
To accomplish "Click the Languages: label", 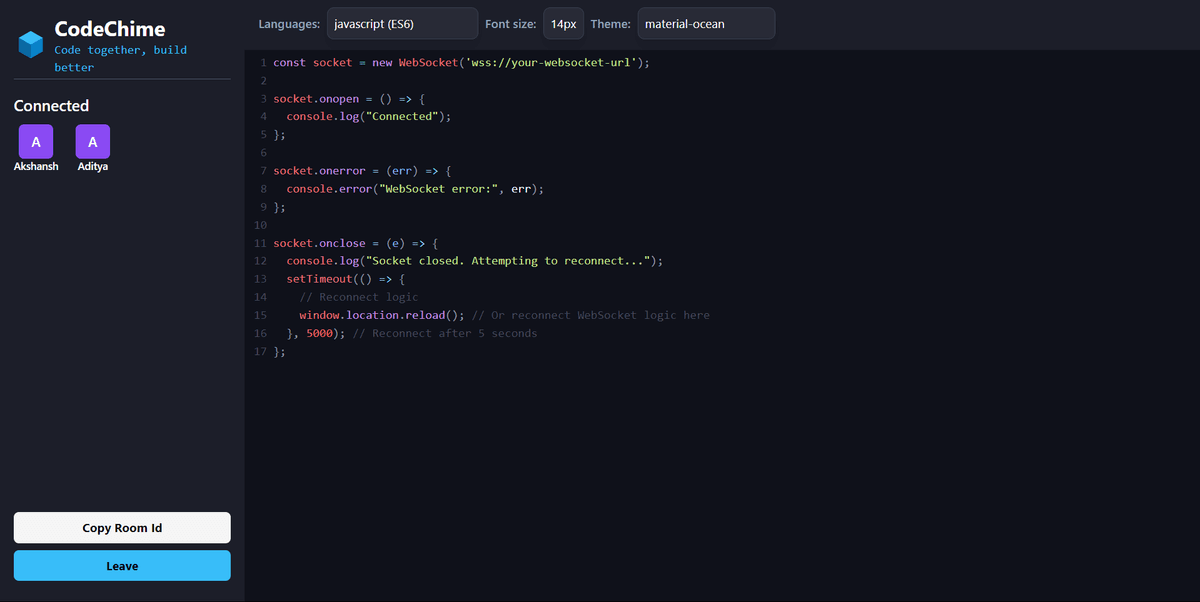I will pyautogui.click(x=289, y=23).
